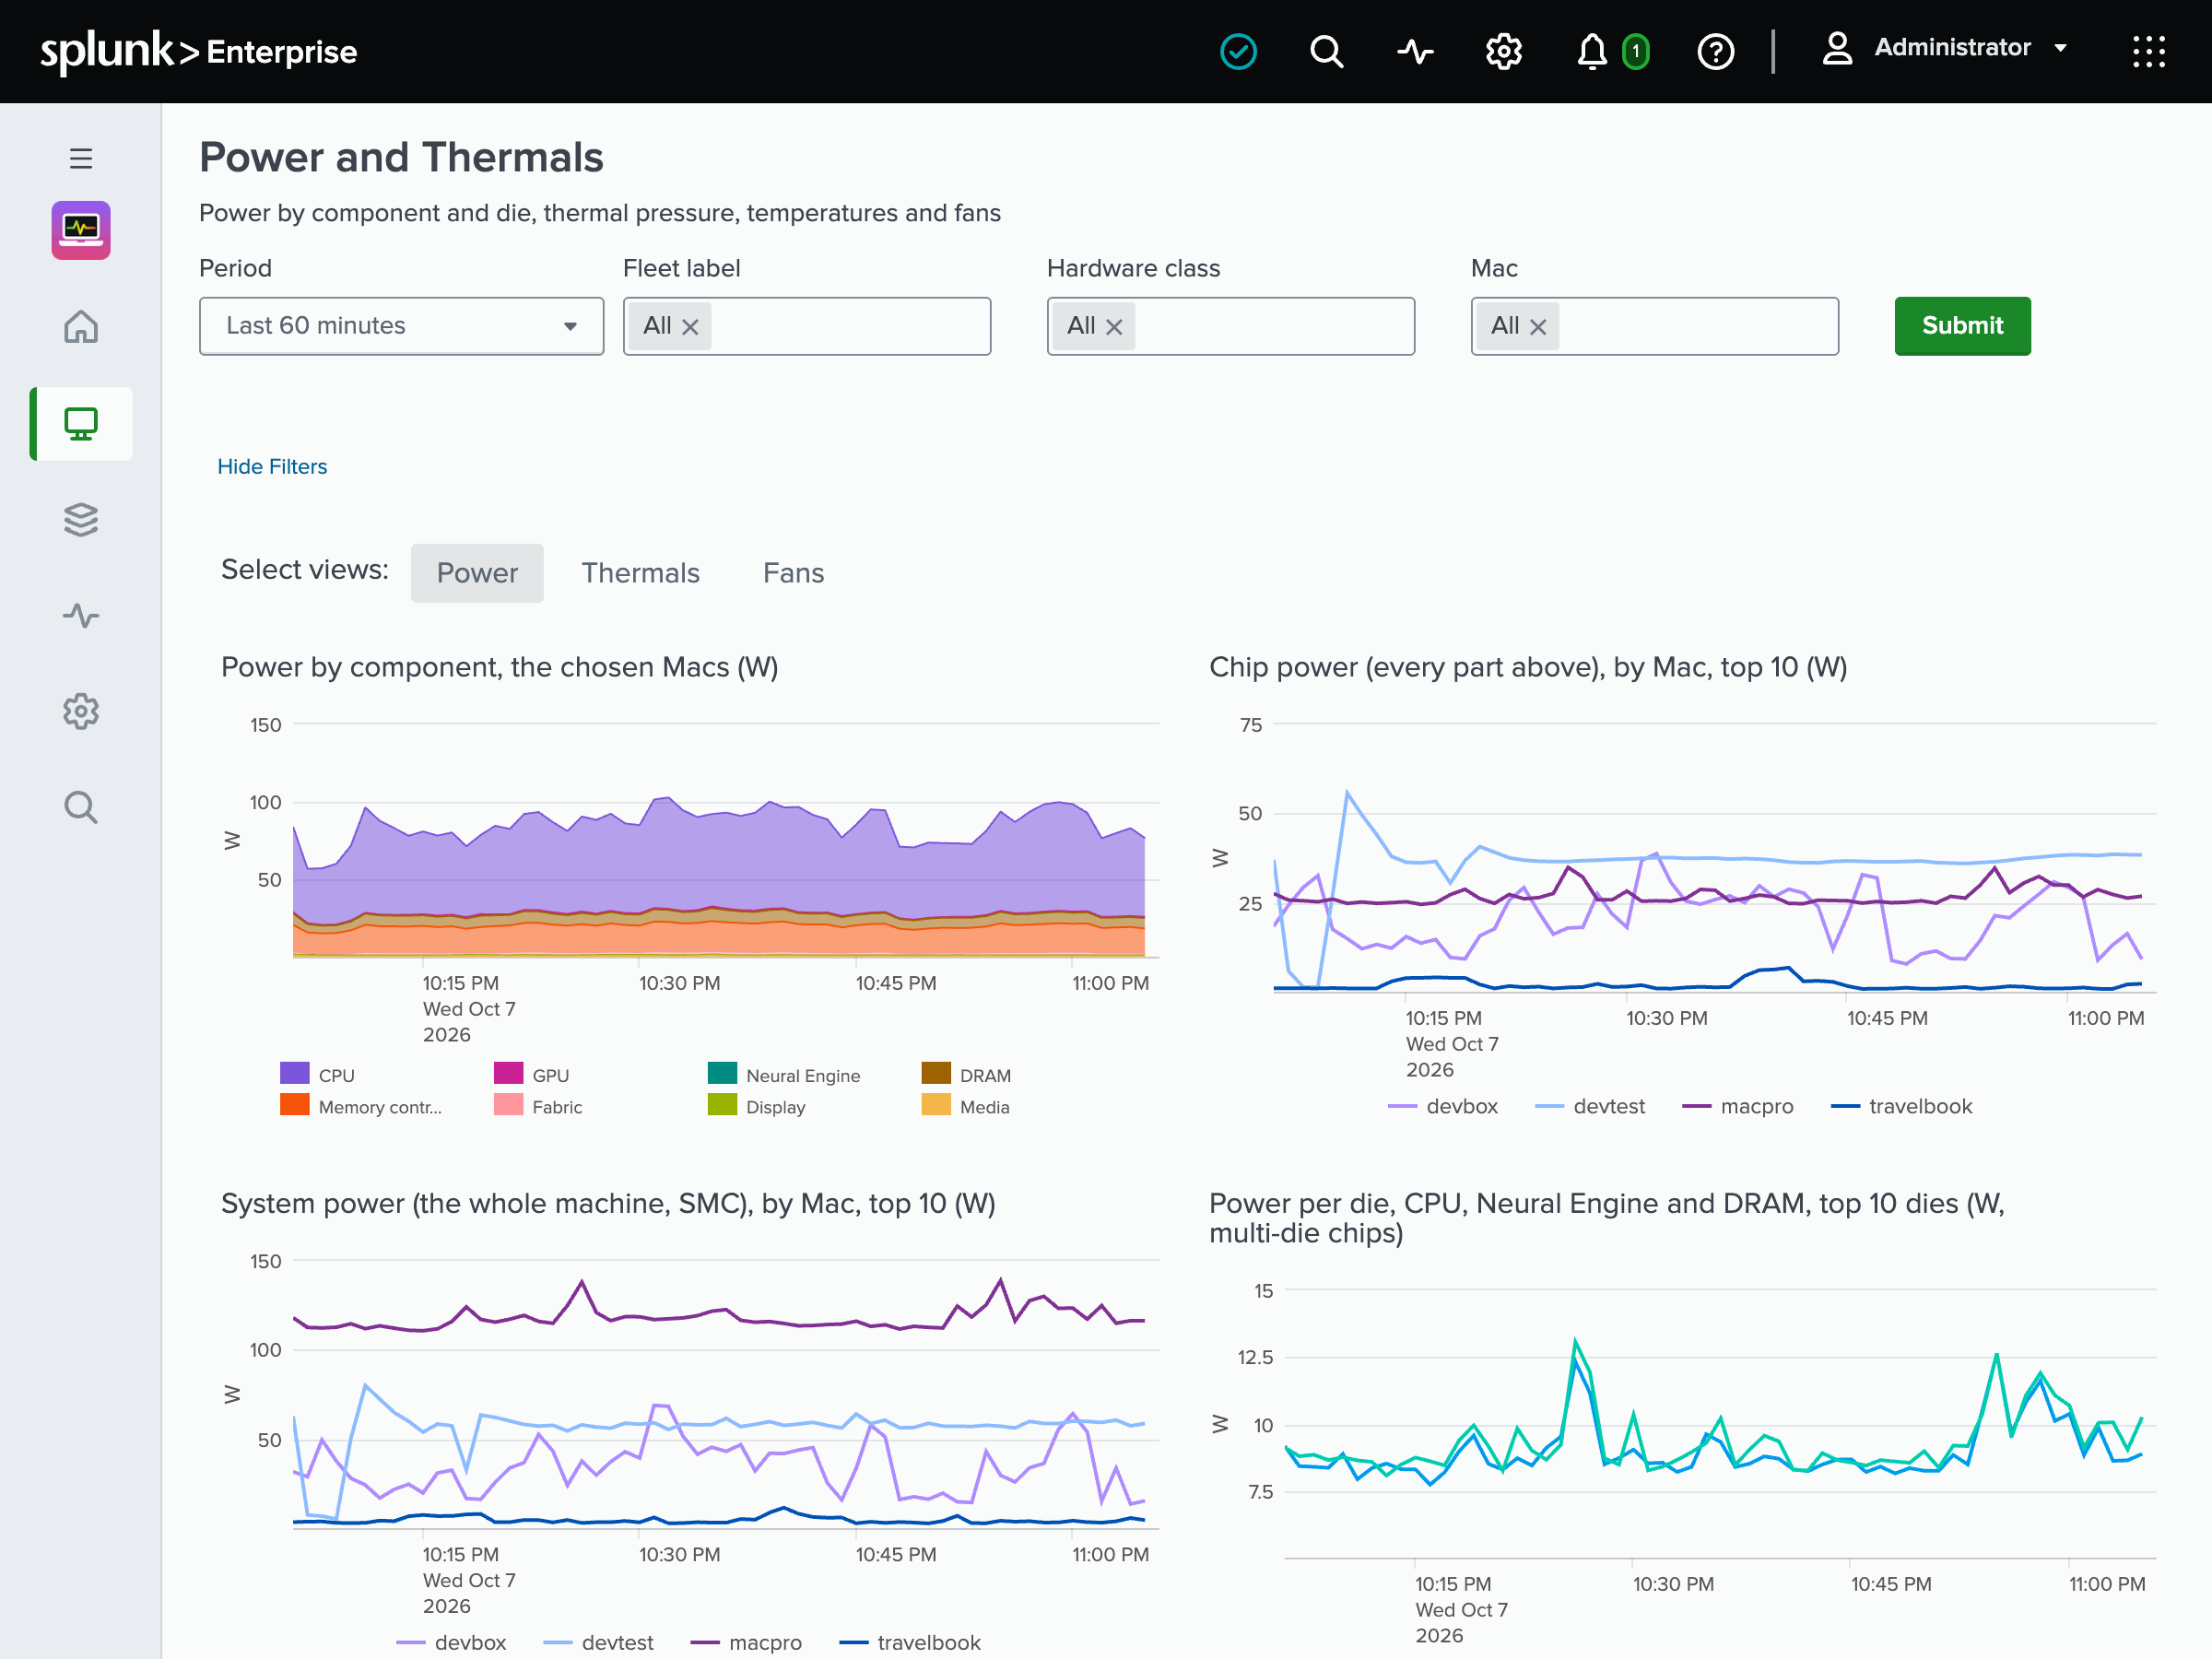Open the activity pulse icon in sidebar

click(81, 616)
